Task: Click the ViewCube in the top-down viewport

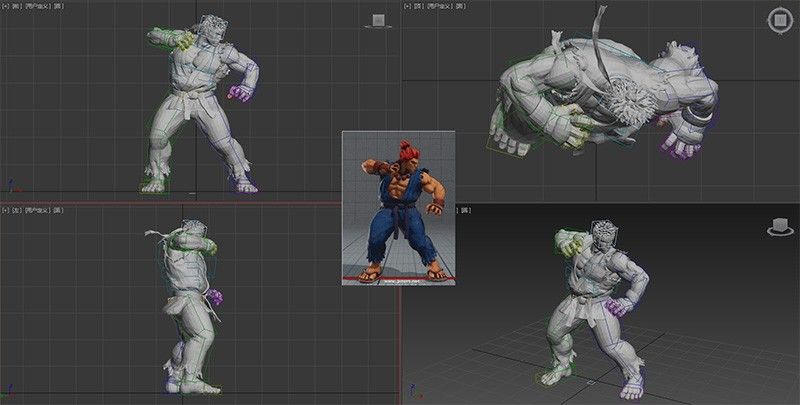Action: click(780, 20)
